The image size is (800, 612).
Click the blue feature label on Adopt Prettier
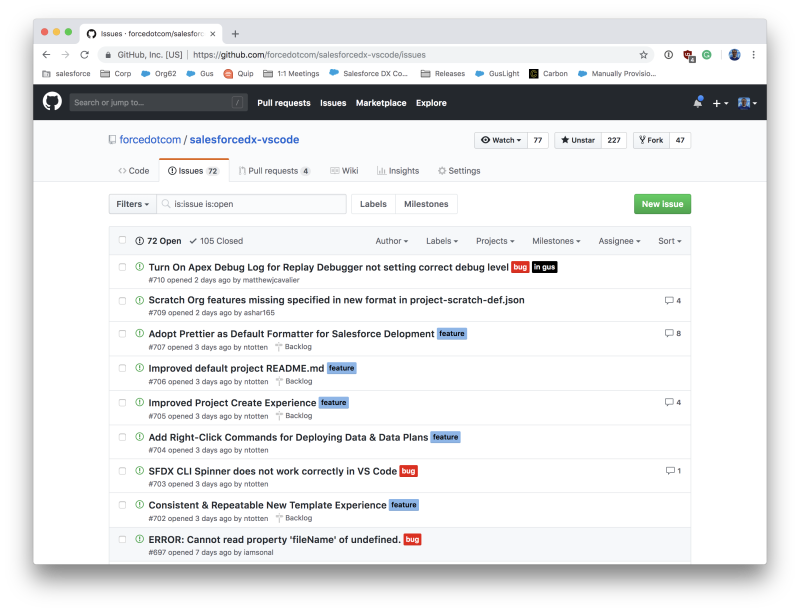452,334
